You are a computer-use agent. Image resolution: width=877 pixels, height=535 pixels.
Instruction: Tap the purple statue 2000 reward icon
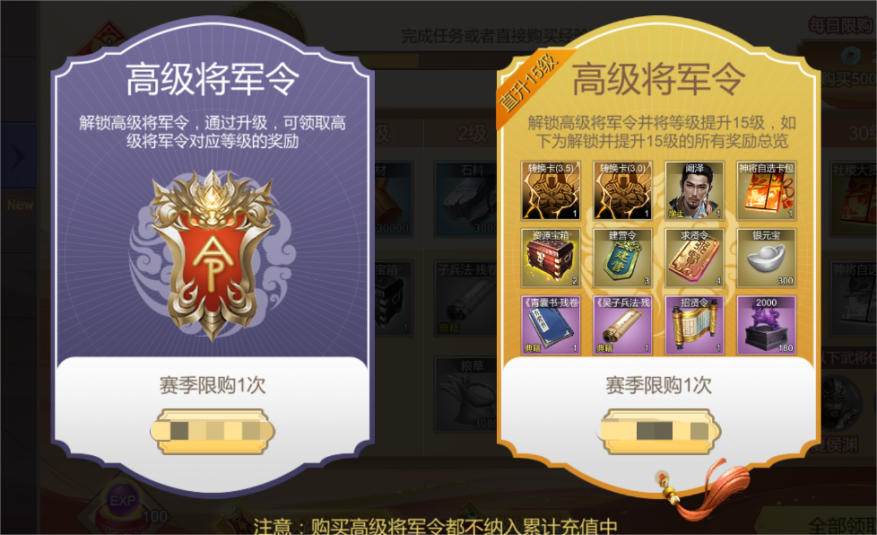[766, 325]
